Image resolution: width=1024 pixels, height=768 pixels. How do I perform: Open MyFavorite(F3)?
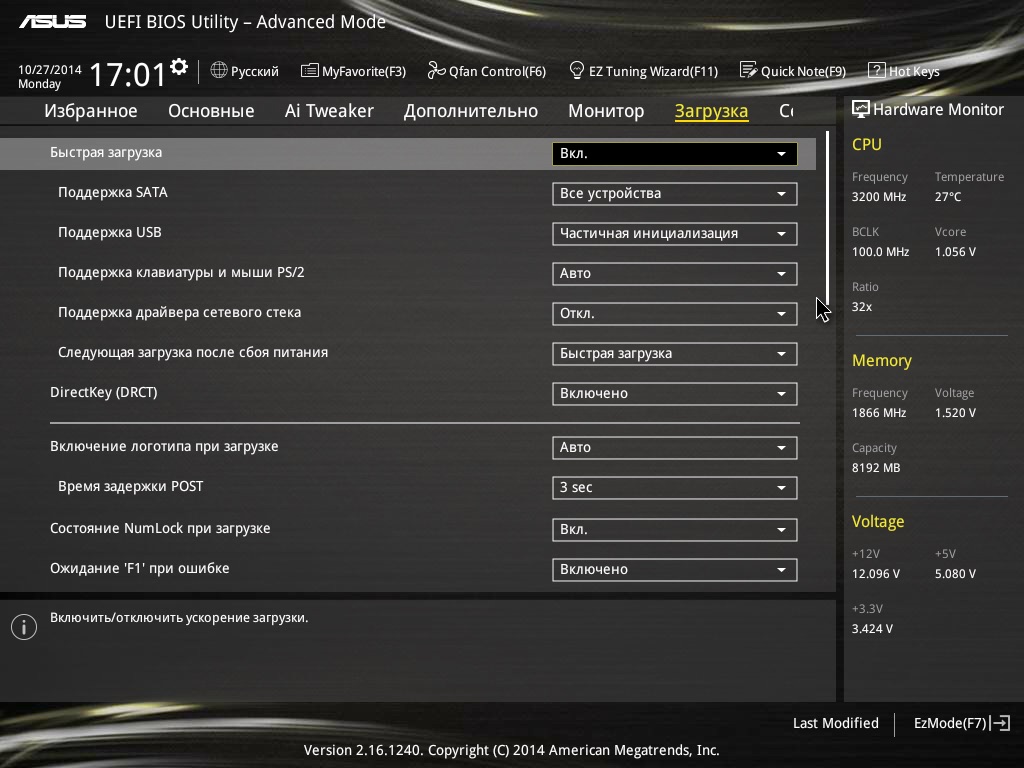click(x=353, y=71)
